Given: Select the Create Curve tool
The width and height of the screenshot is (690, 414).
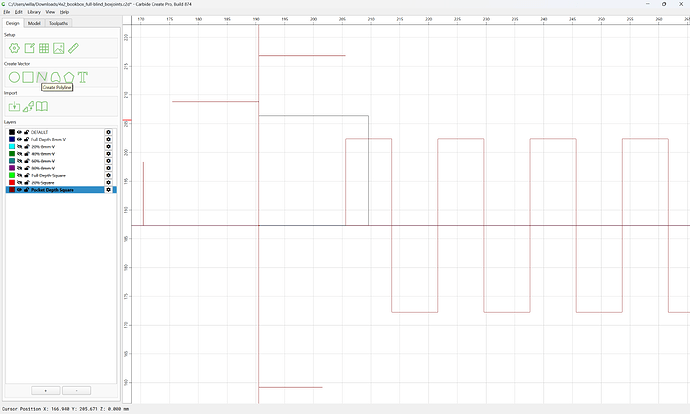Looking at the screenshot, I should [55, 77].
